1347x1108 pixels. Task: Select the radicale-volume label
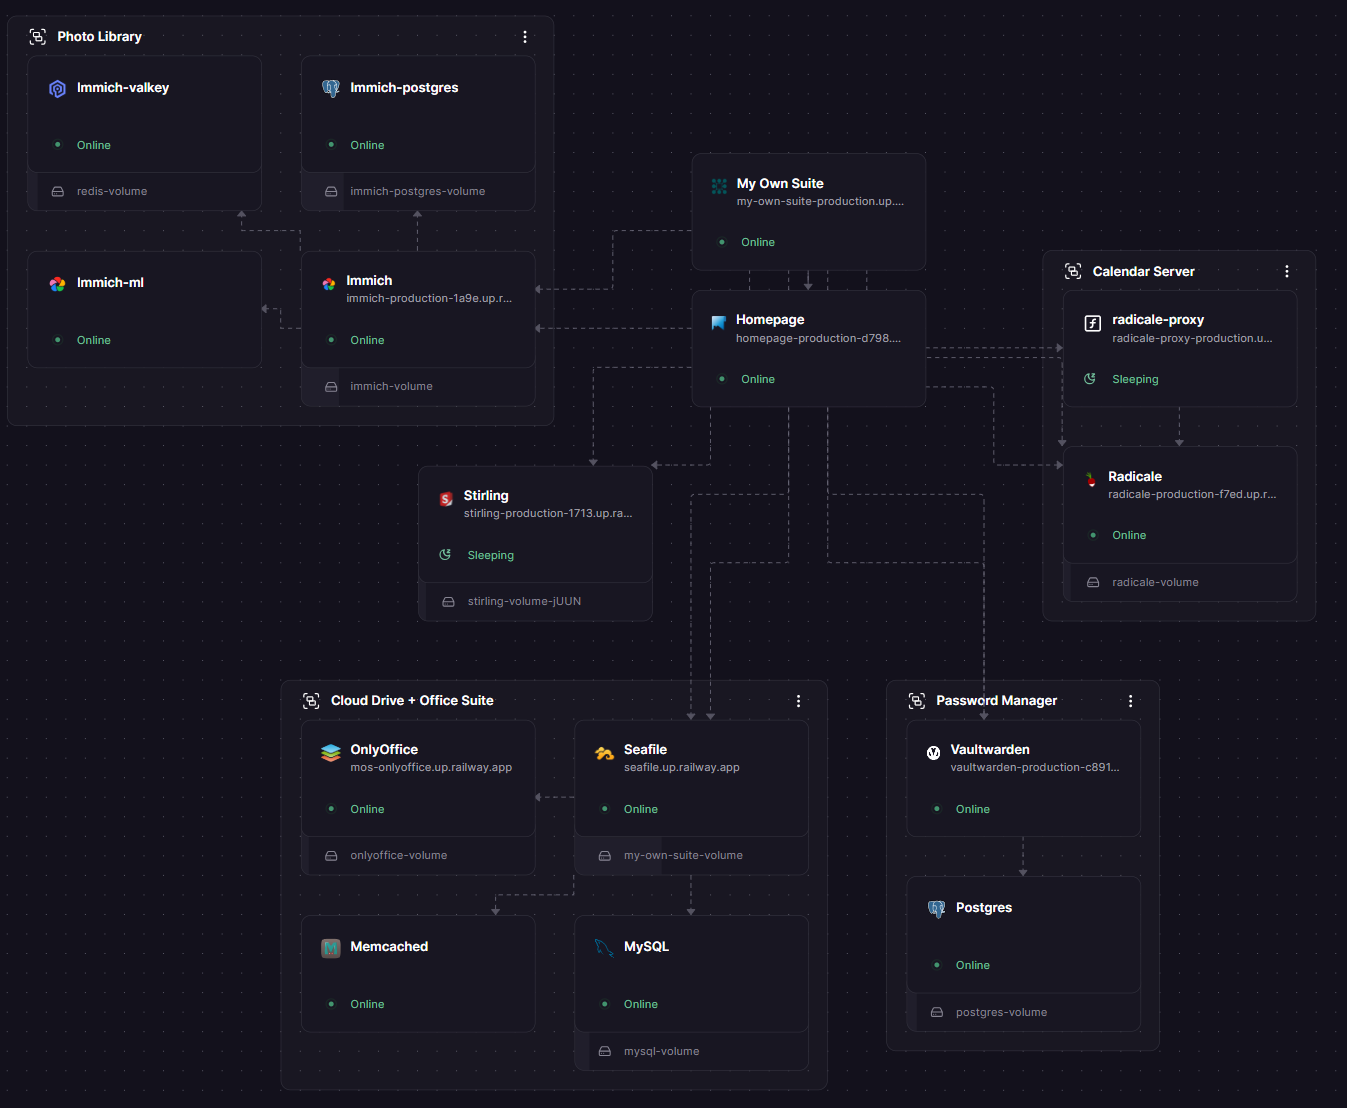pyautogui.click(x=1155, y=583)
